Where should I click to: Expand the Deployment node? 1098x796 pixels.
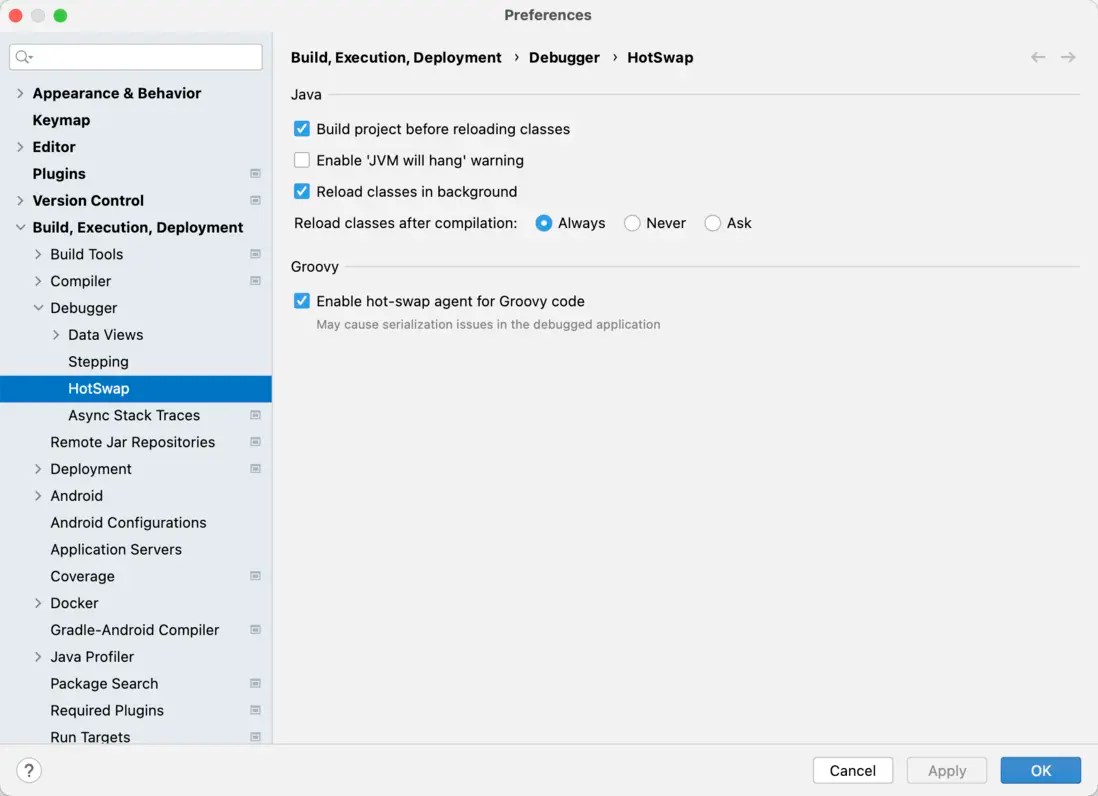[x=38, y=469]
